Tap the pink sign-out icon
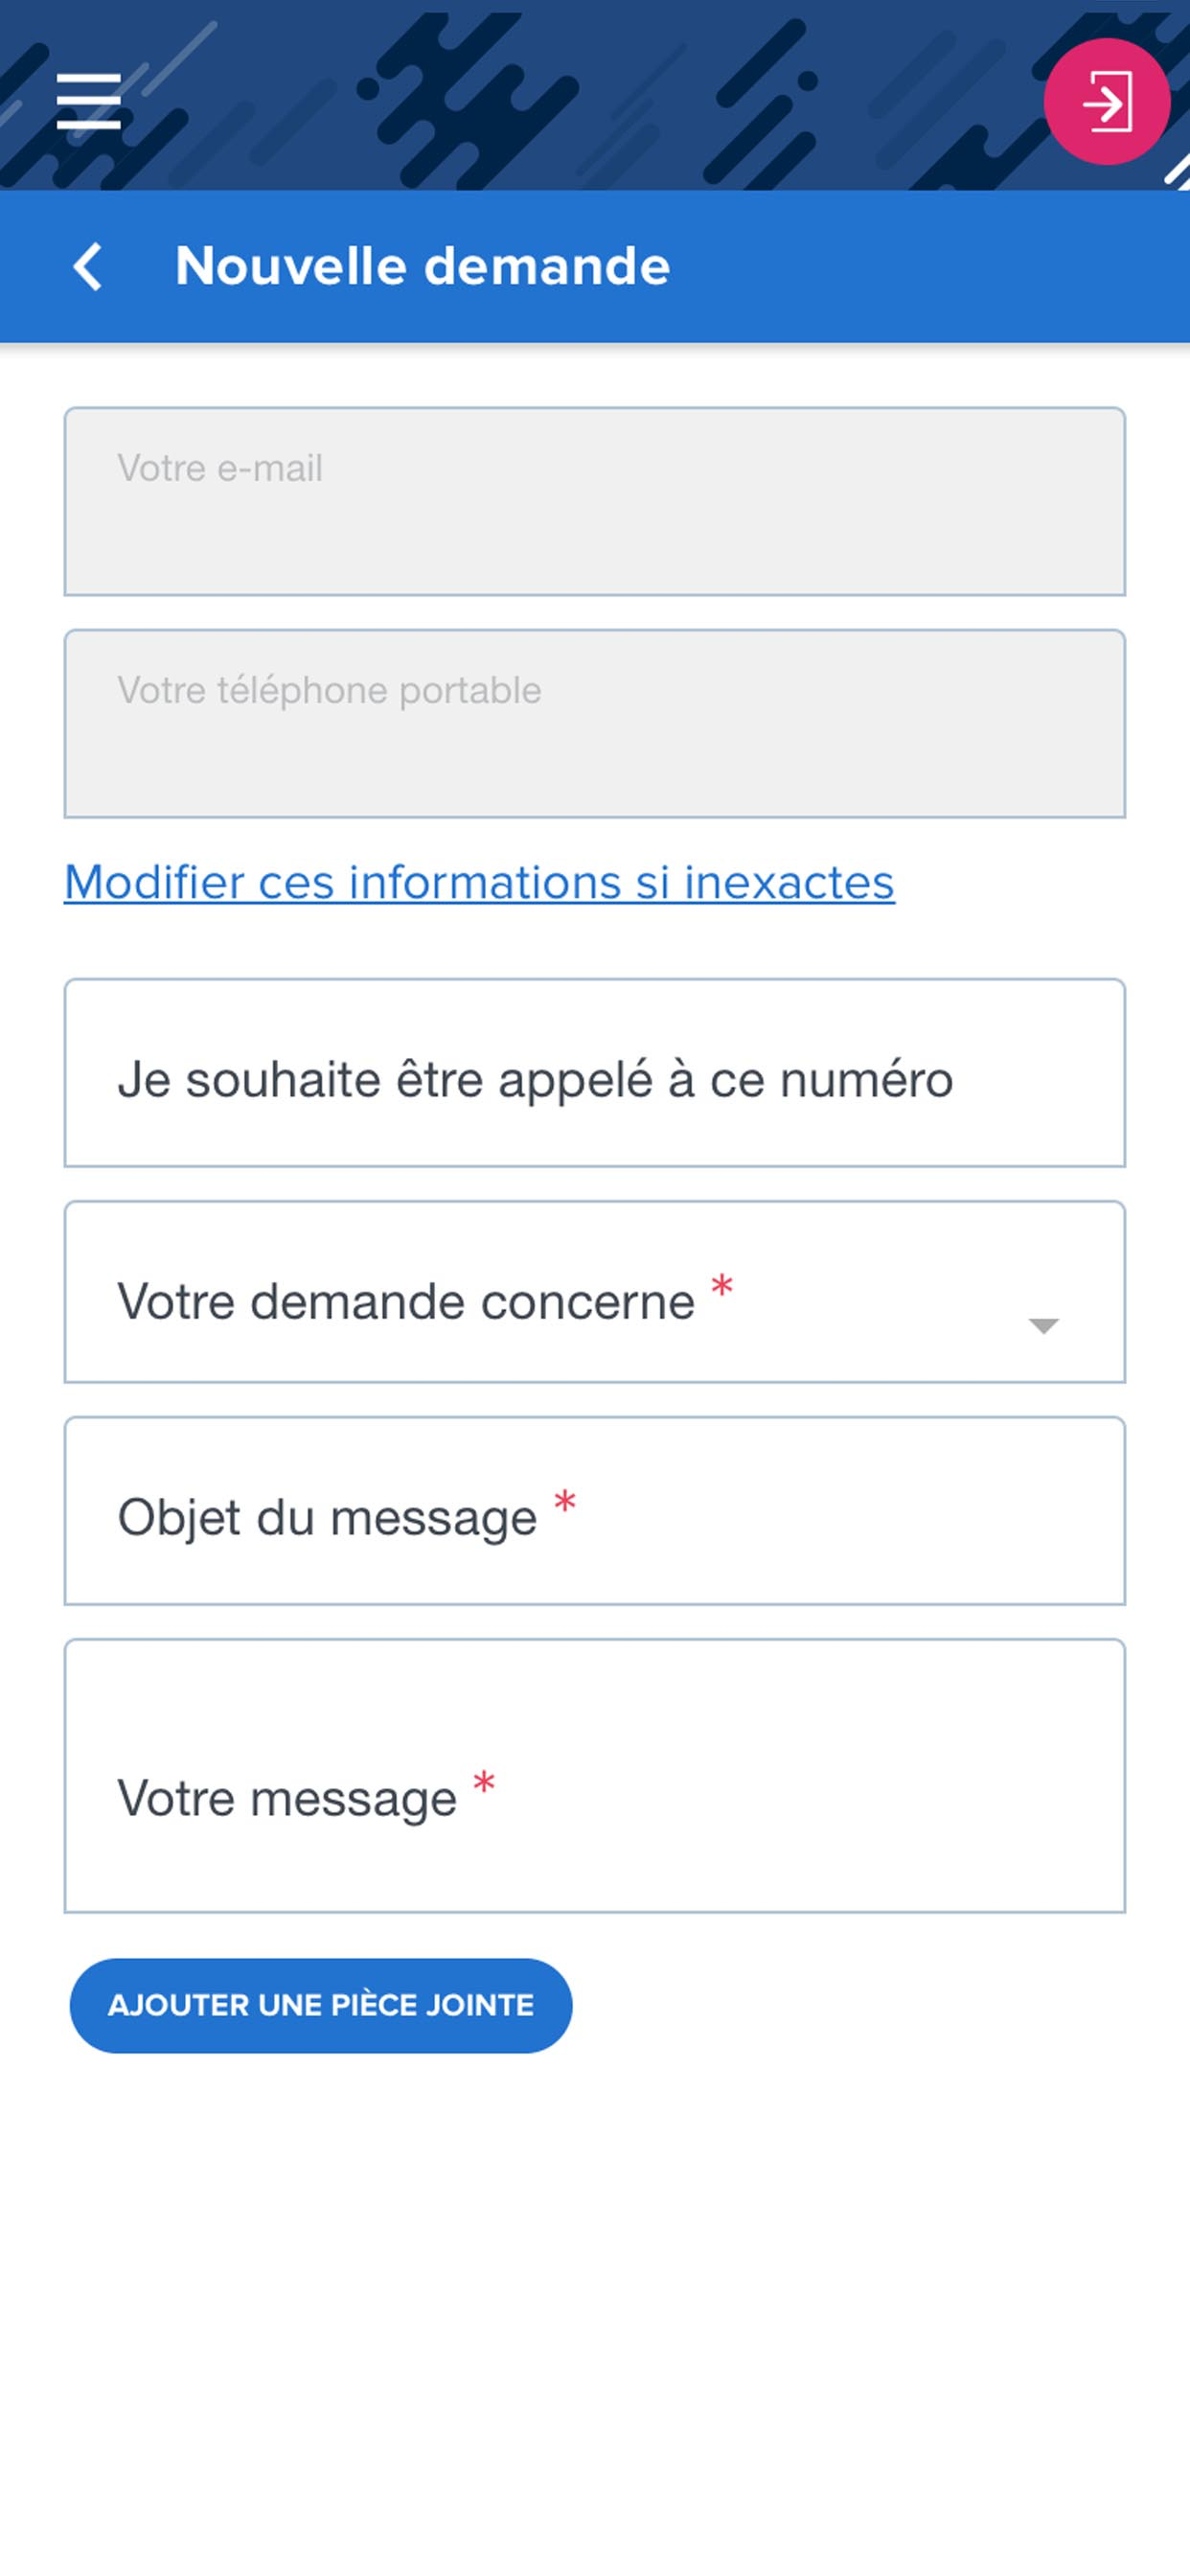This screenshot has width=1190, height=2576. [1107, 101]
